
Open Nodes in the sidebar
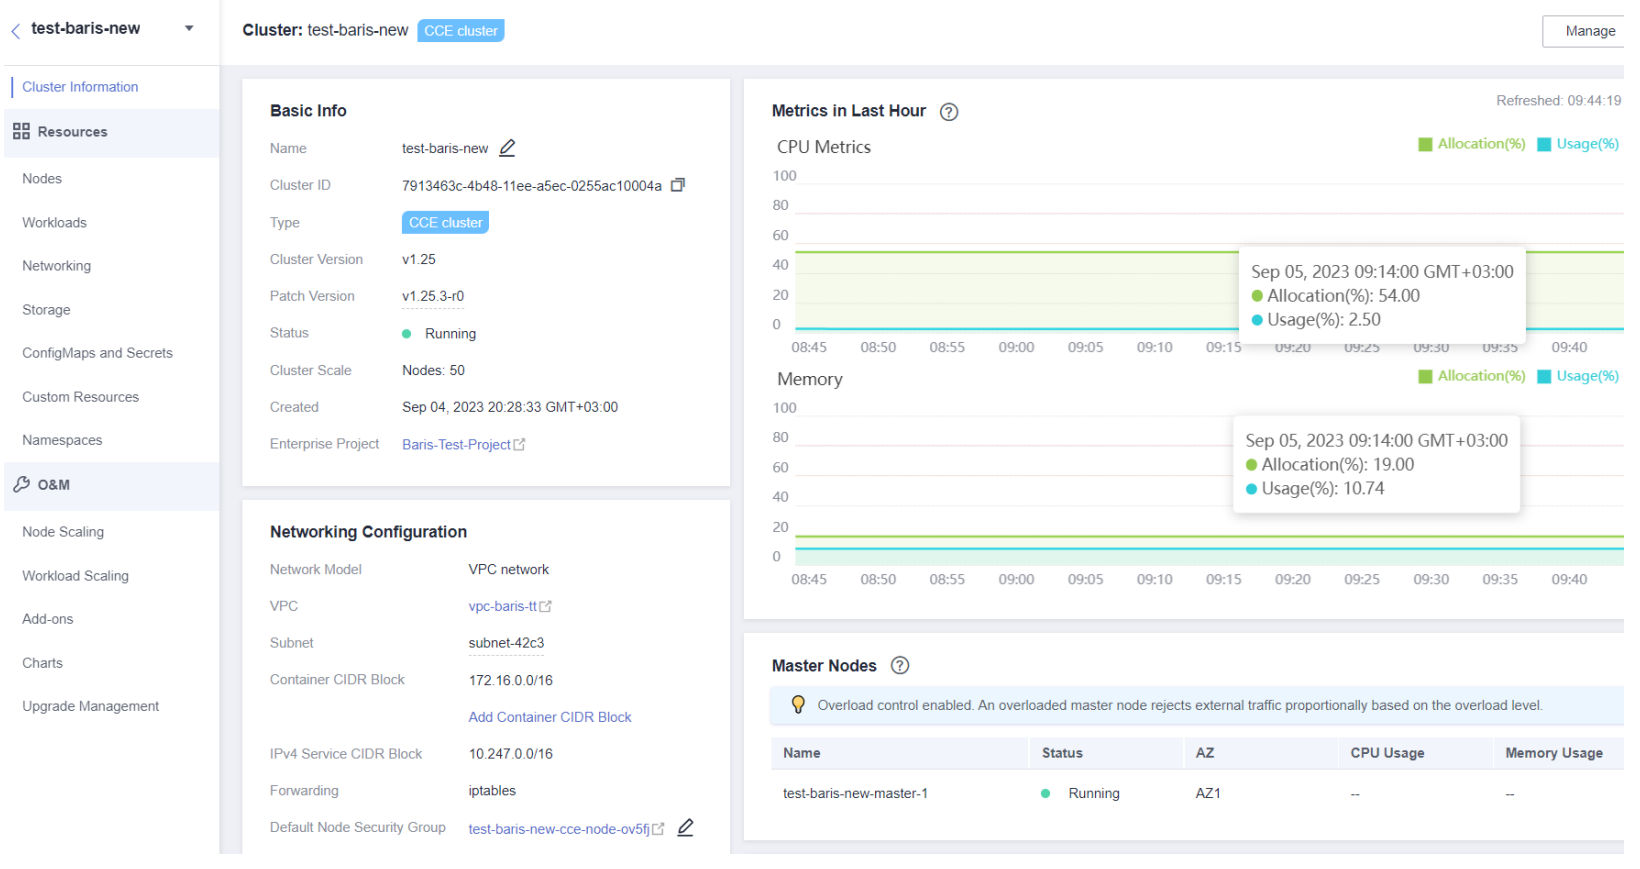(42, 179)
